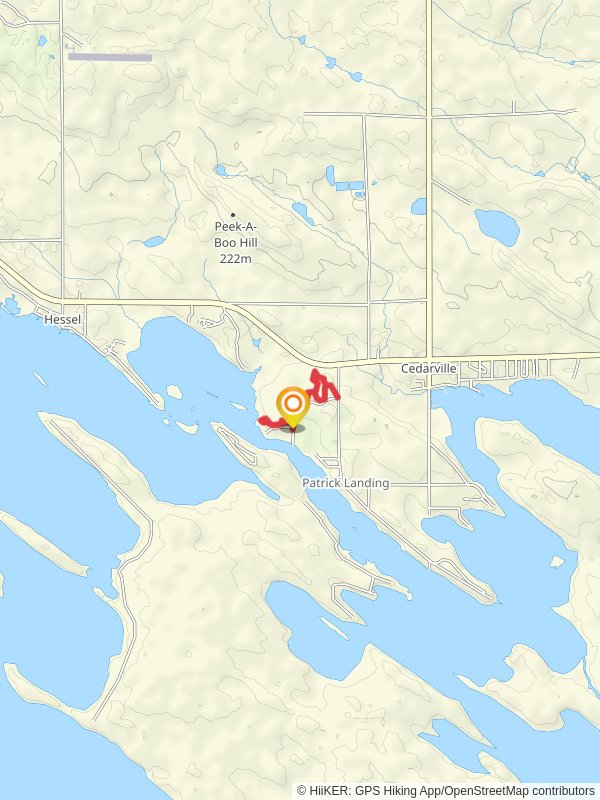Click the rectangular blue ponds near the center
This screenshot has height=800, width=600.
point(349,186)
